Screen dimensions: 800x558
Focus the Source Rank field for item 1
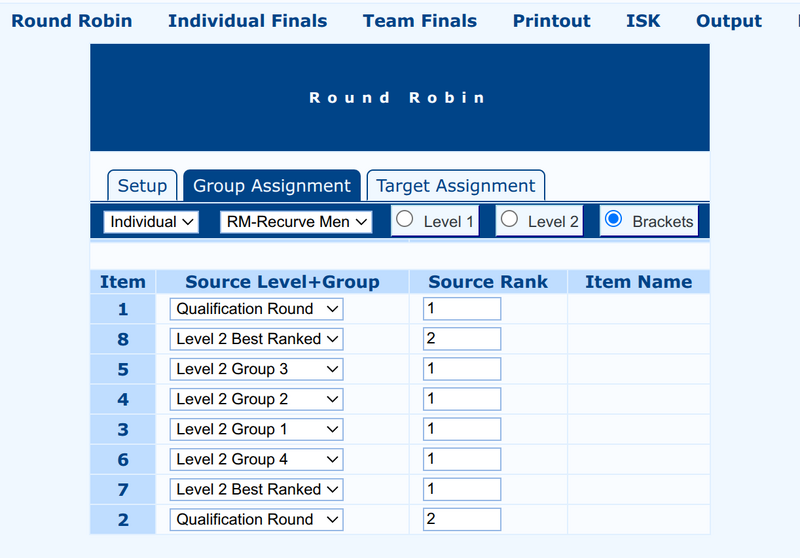click(462, 309)
